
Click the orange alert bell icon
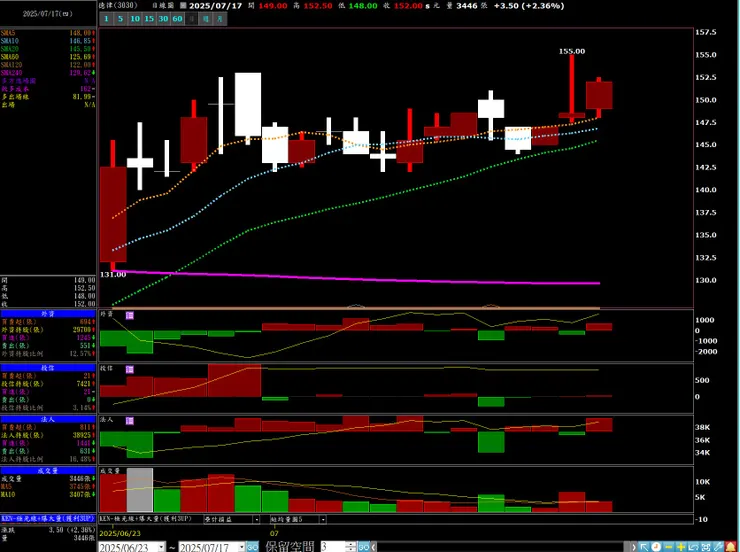point(731,547)
